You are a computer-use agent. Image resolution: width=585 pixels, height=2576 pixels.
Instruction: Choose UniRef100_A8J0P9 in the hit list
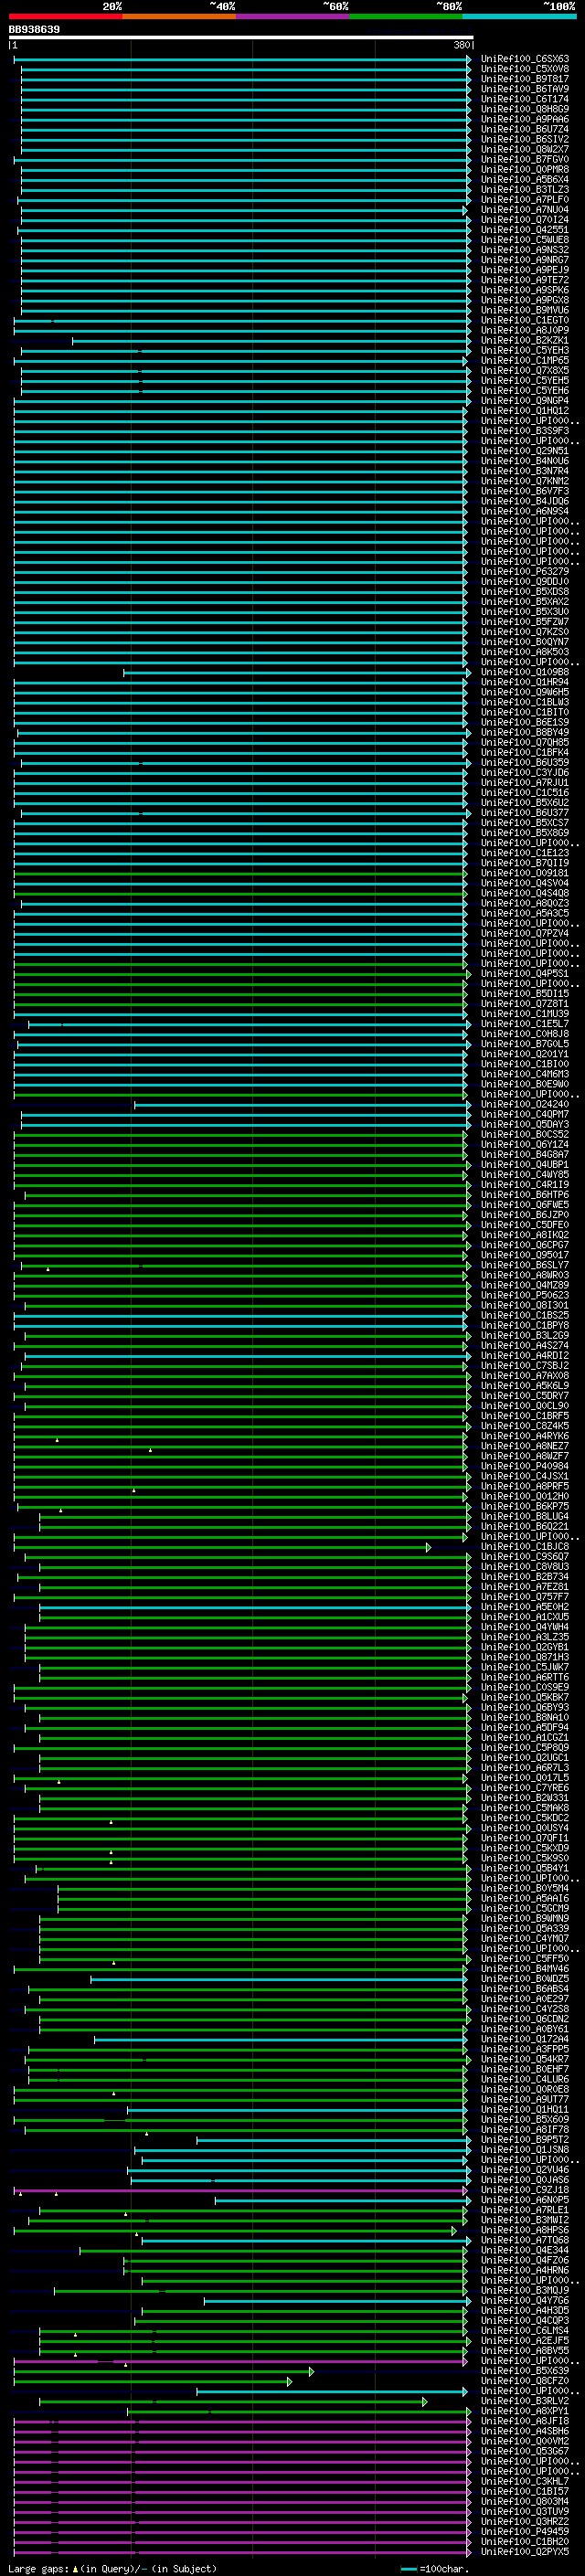[x=525, y=330]
